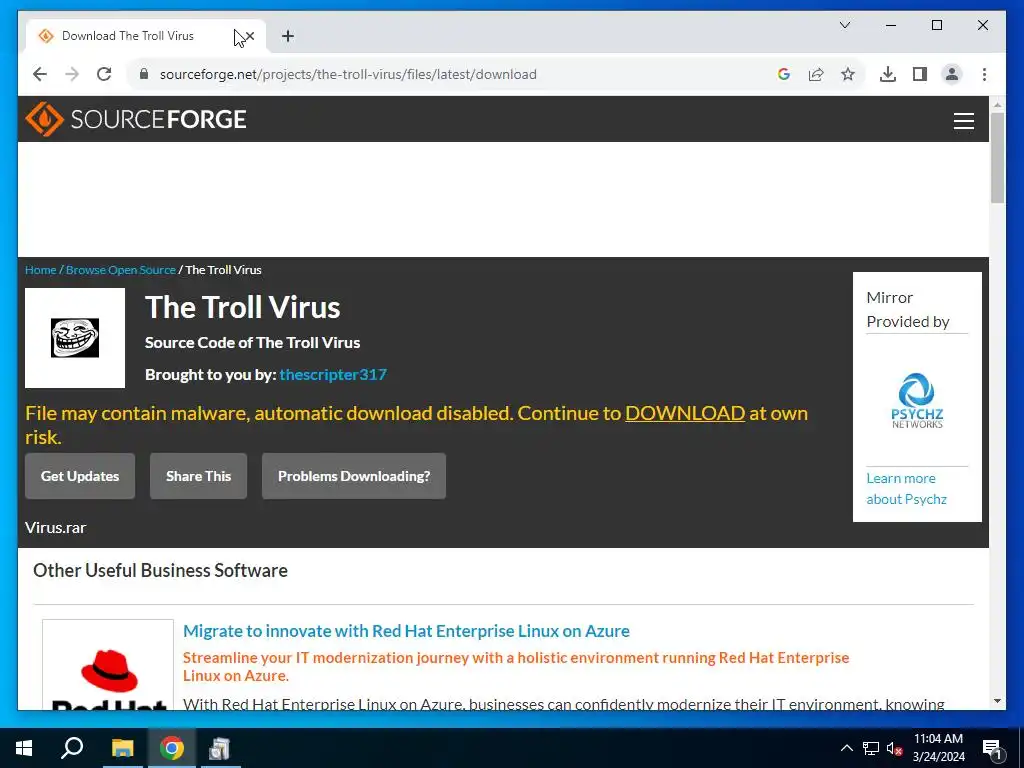
Task: Close the Download The Troll Virus tab
Action: pyautogui.click(x=249, y=36)
